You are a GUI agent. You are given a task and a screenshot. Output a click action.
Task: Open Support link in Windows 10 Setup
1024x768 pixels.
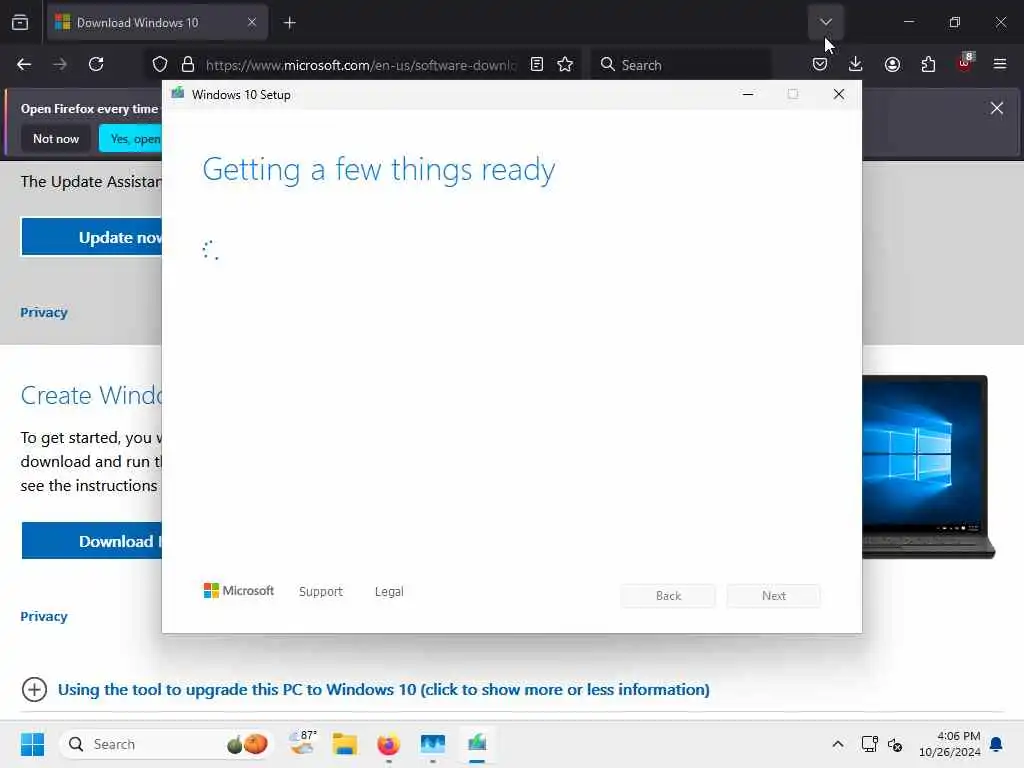pos(321,591)
